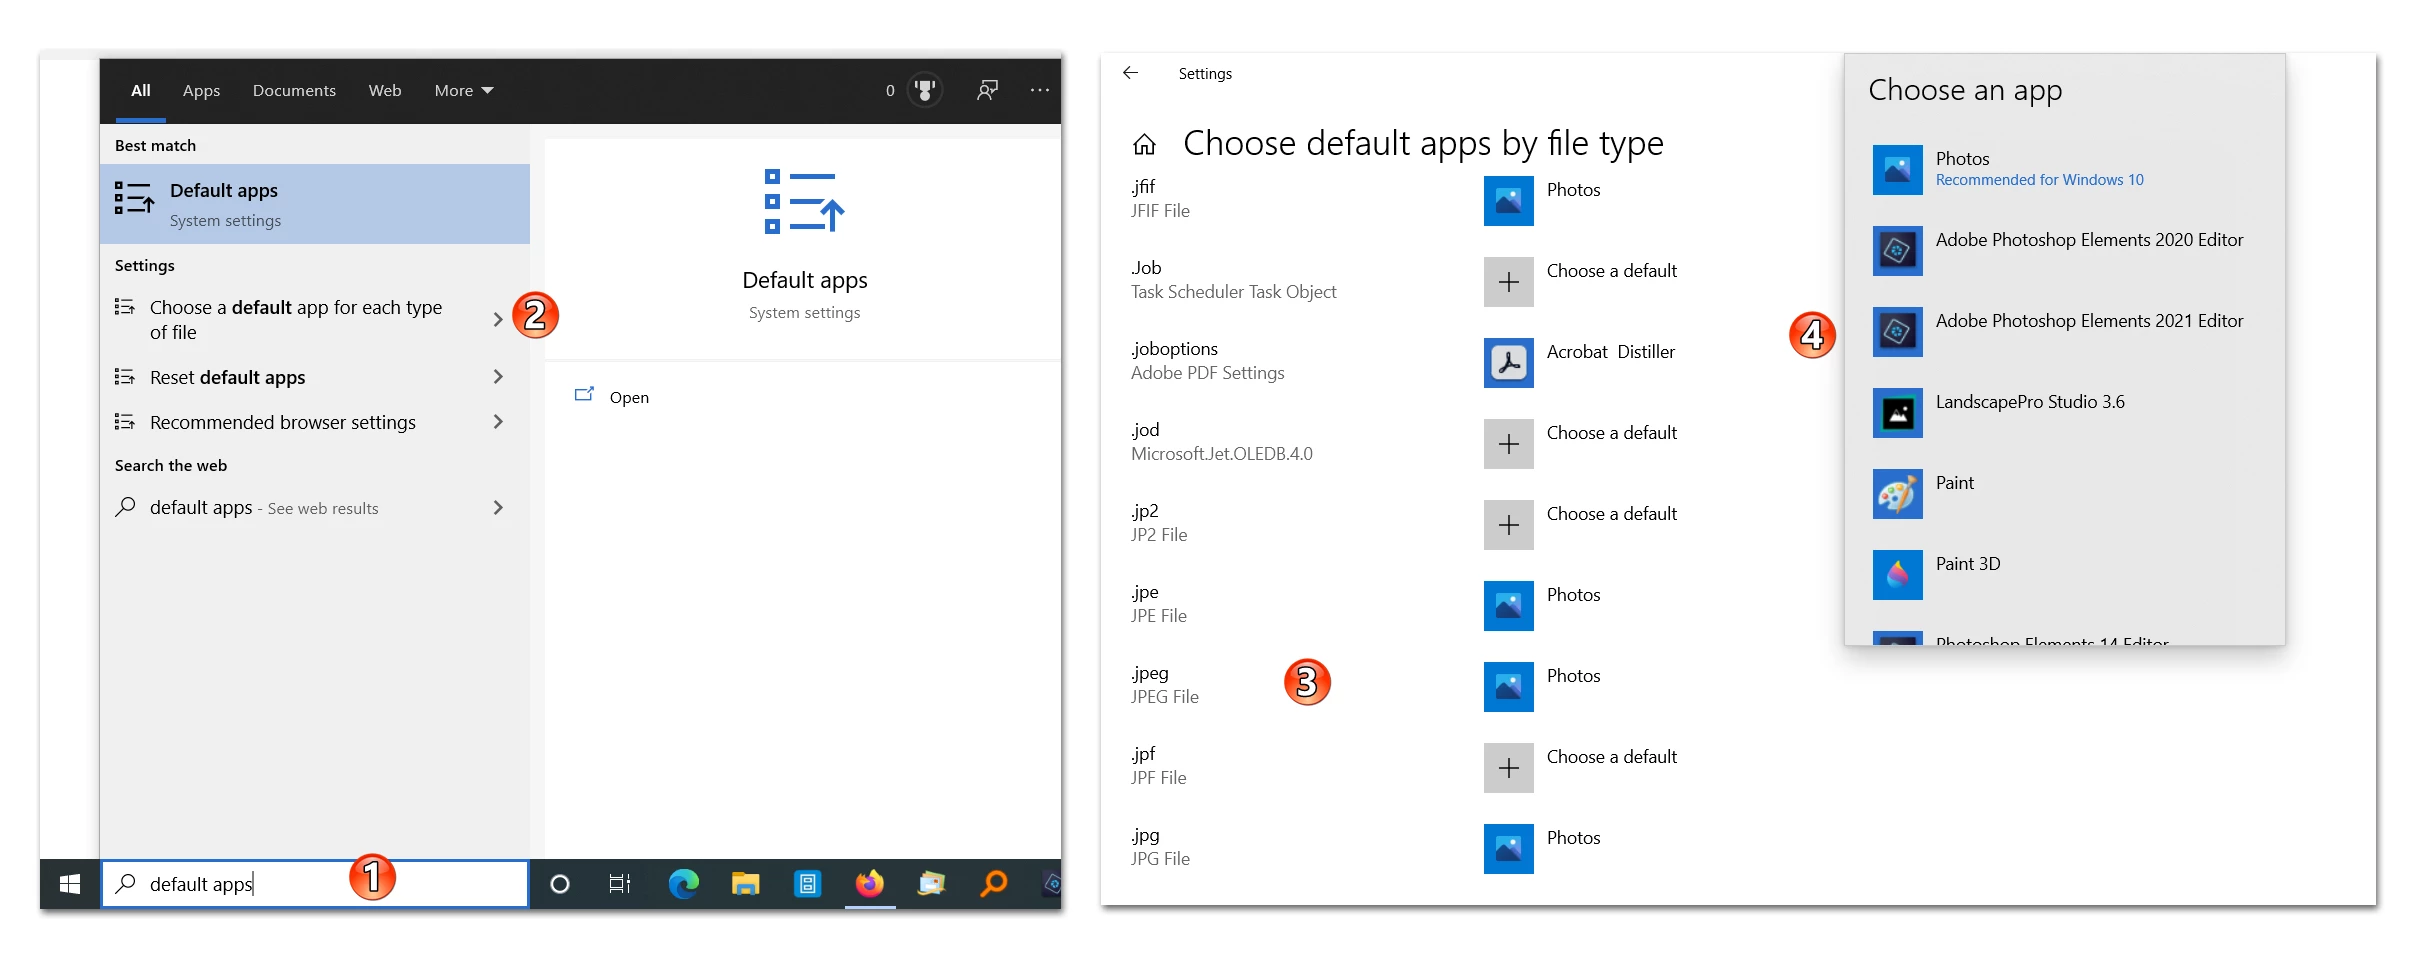Click Photos label for .jpeg file type
This screenshot has width=2436, height=959.
[1573, 676]
